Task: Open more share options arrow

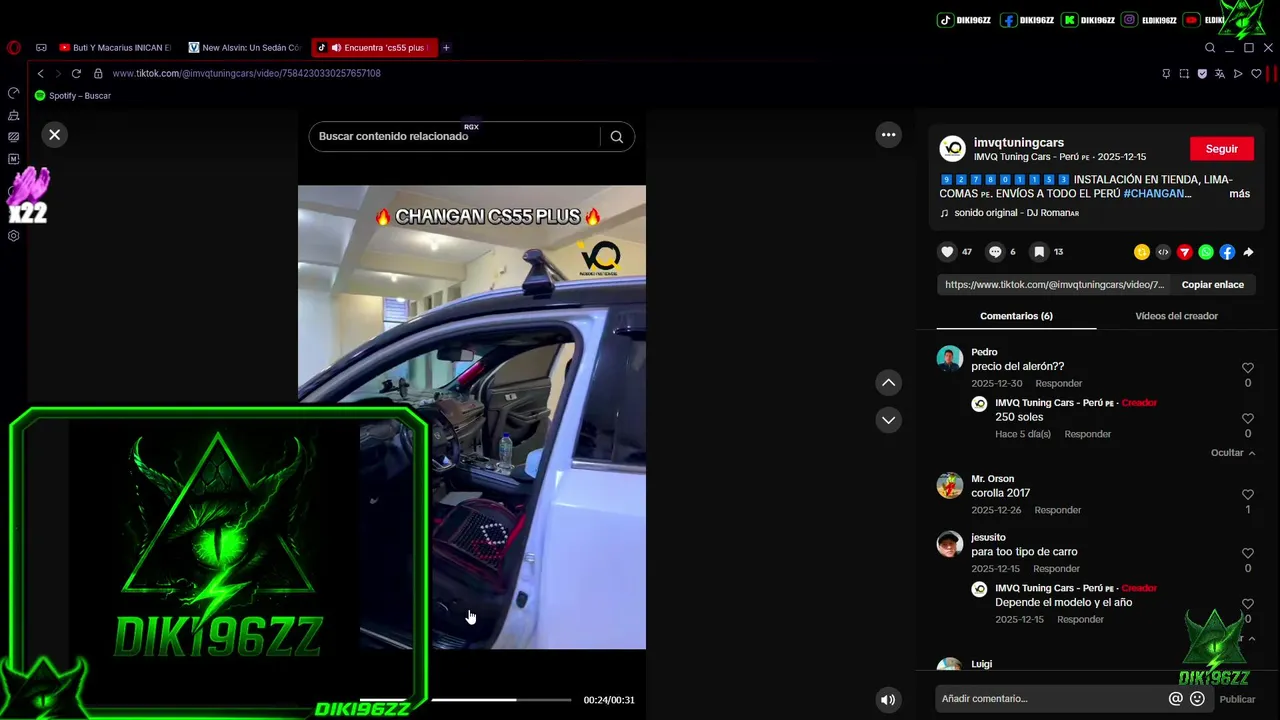Action: coord(1248,252)
